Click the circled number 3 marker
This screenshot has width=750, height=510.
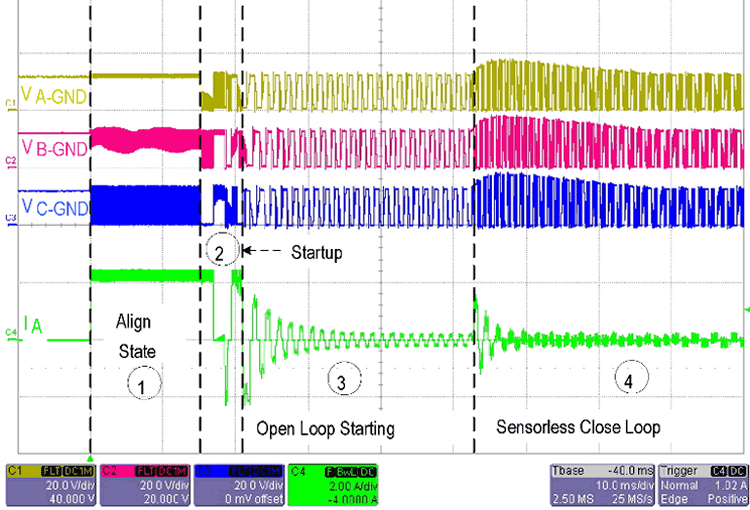coord(341,381)
